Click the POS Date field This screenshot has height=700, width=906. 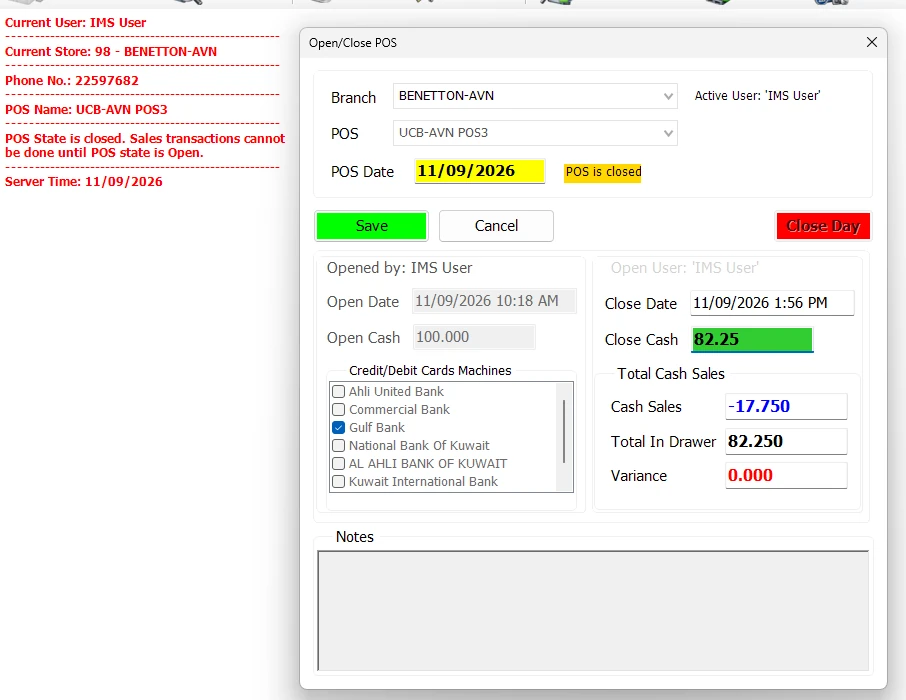click(x=480, y=171)
